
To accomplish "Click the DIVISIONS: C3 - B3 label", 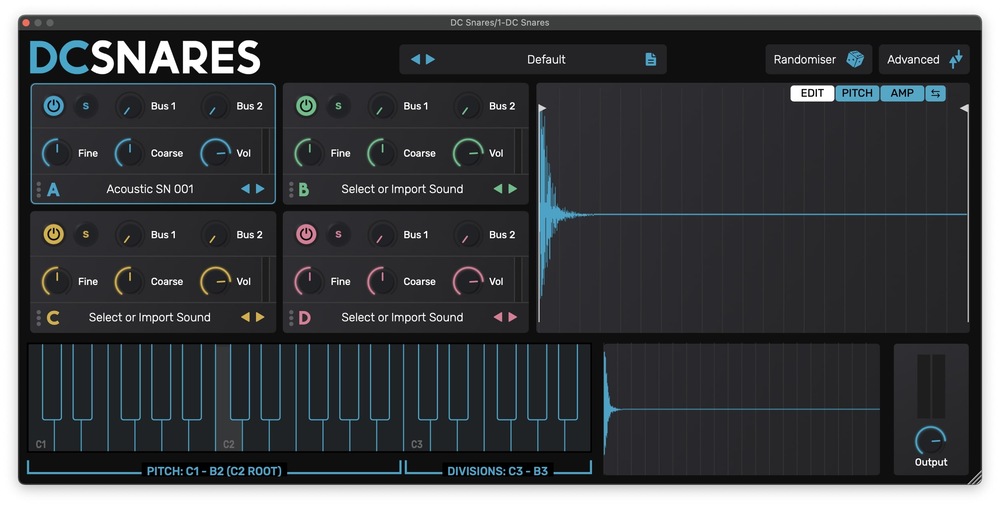I will click(497, 471).
